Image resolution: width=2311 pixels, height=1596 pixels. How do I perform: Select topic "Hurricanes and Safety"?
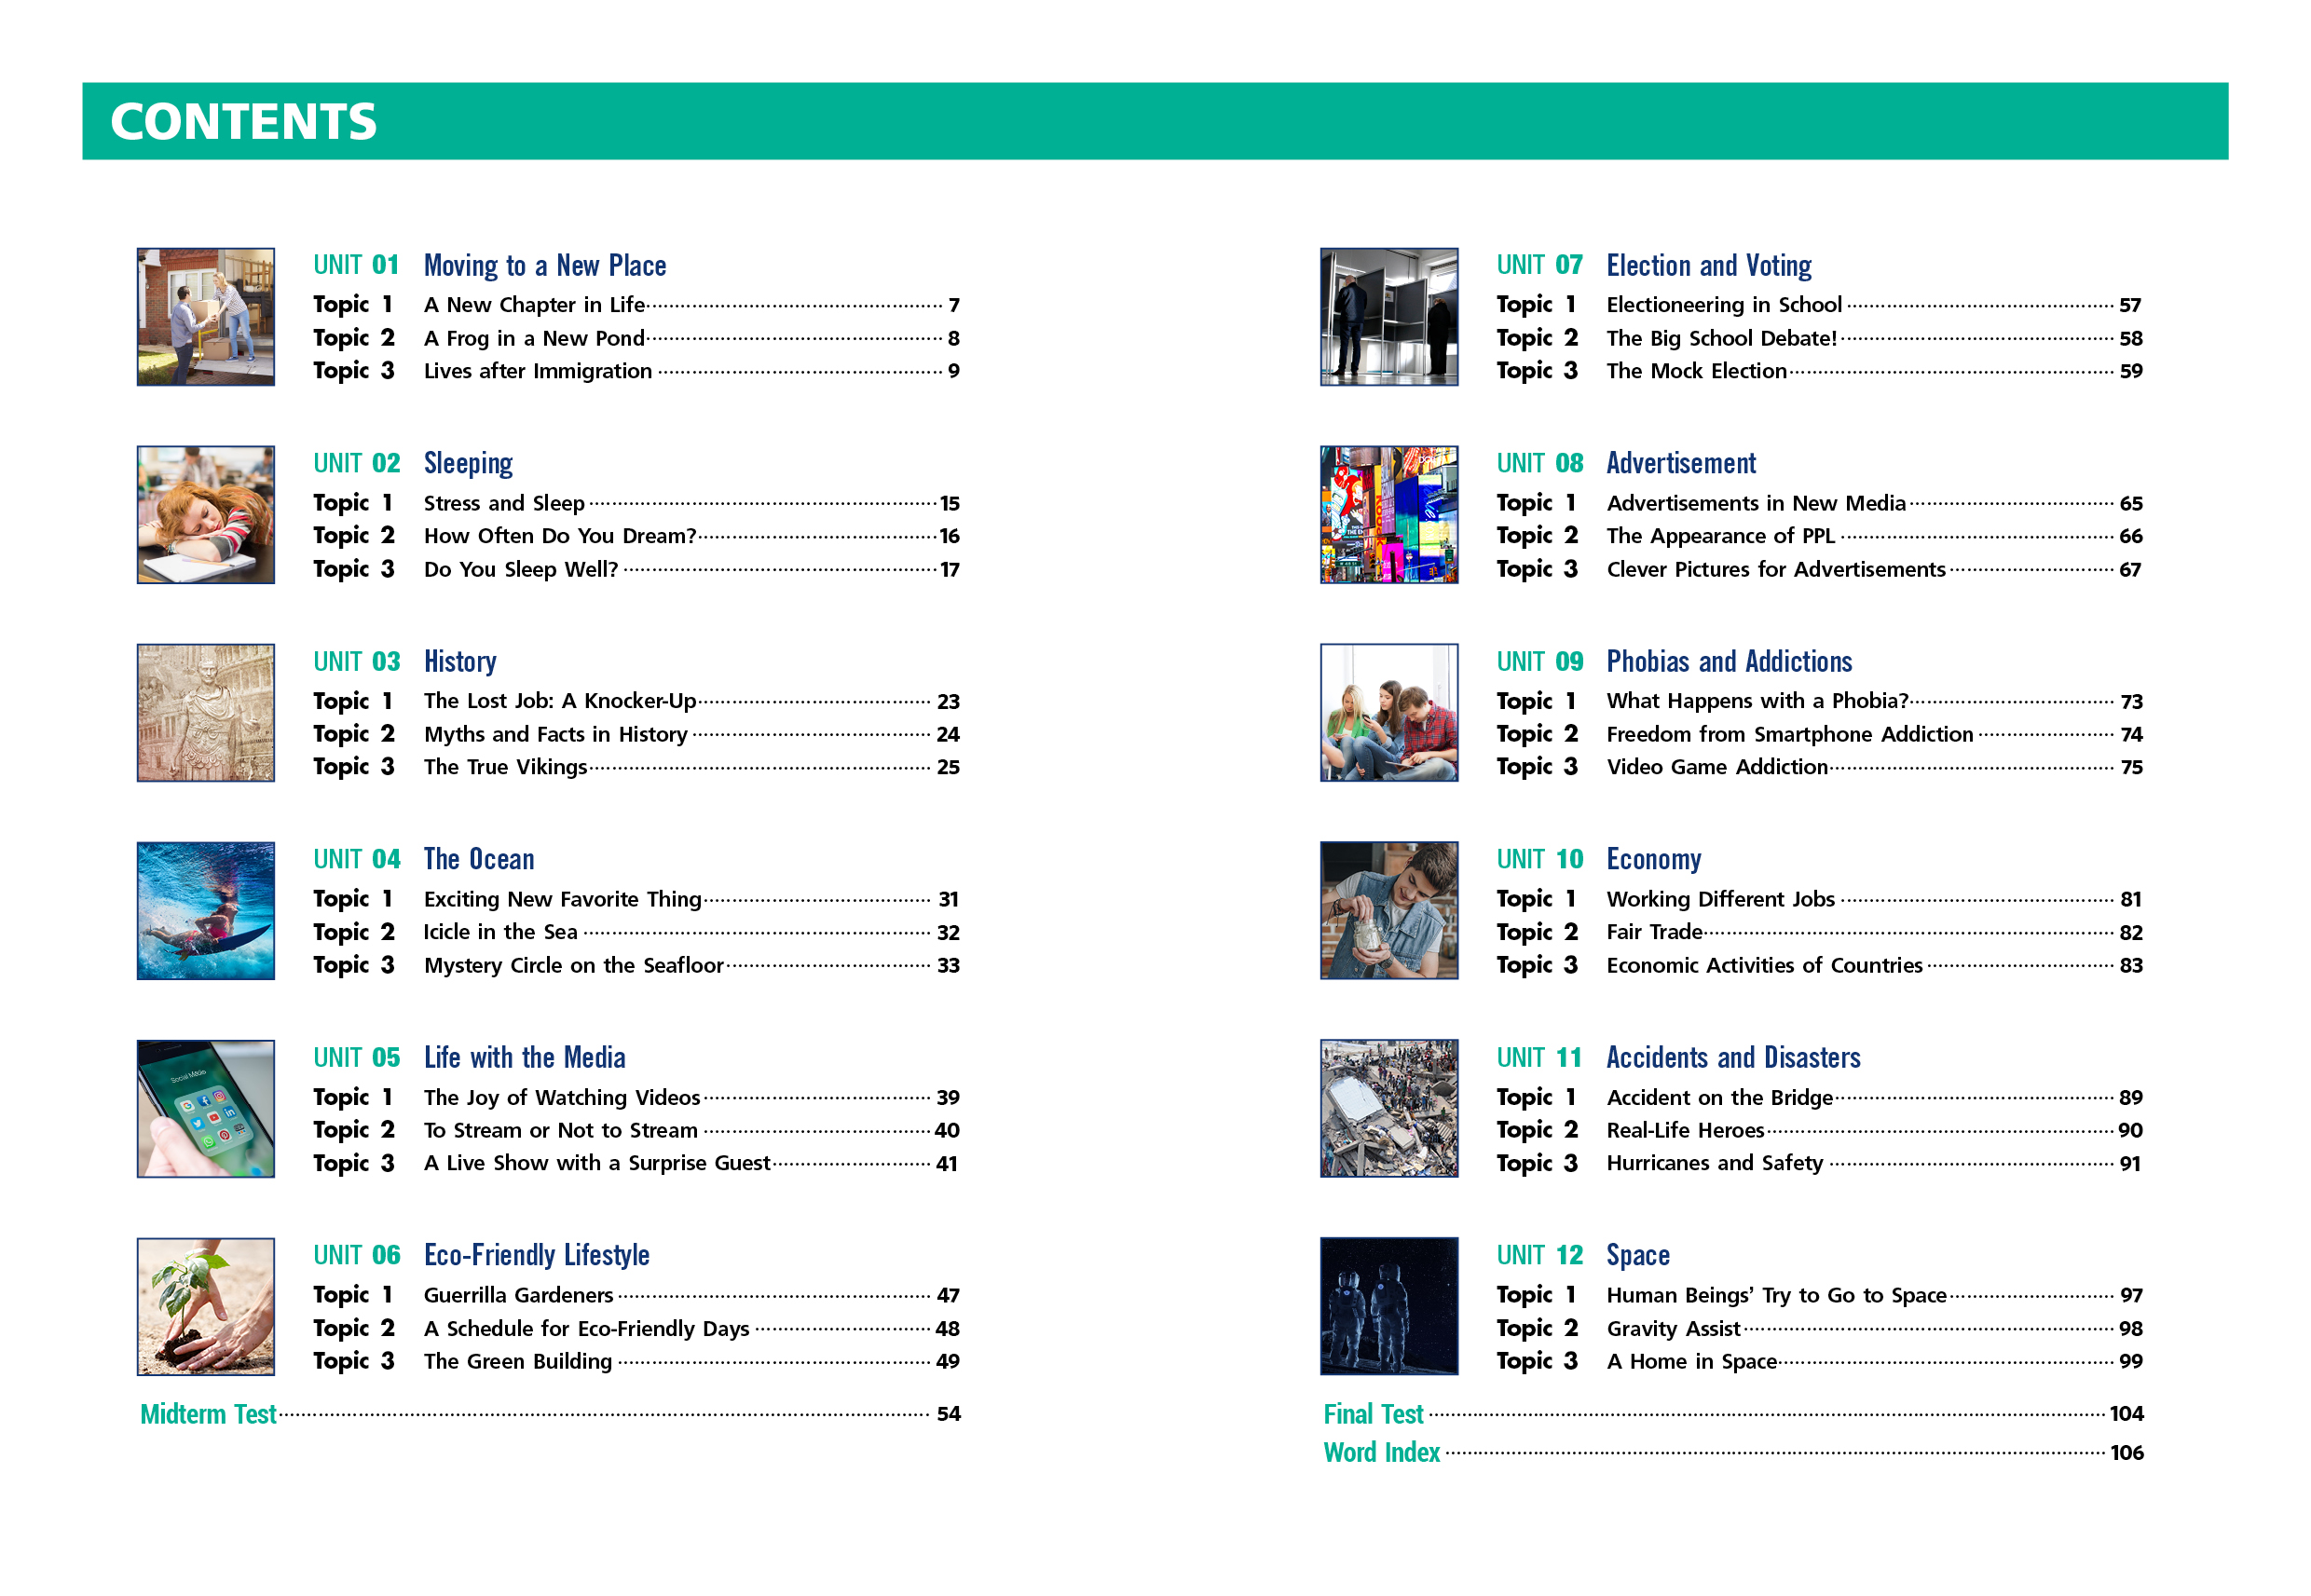(x=1715, y=1164)
